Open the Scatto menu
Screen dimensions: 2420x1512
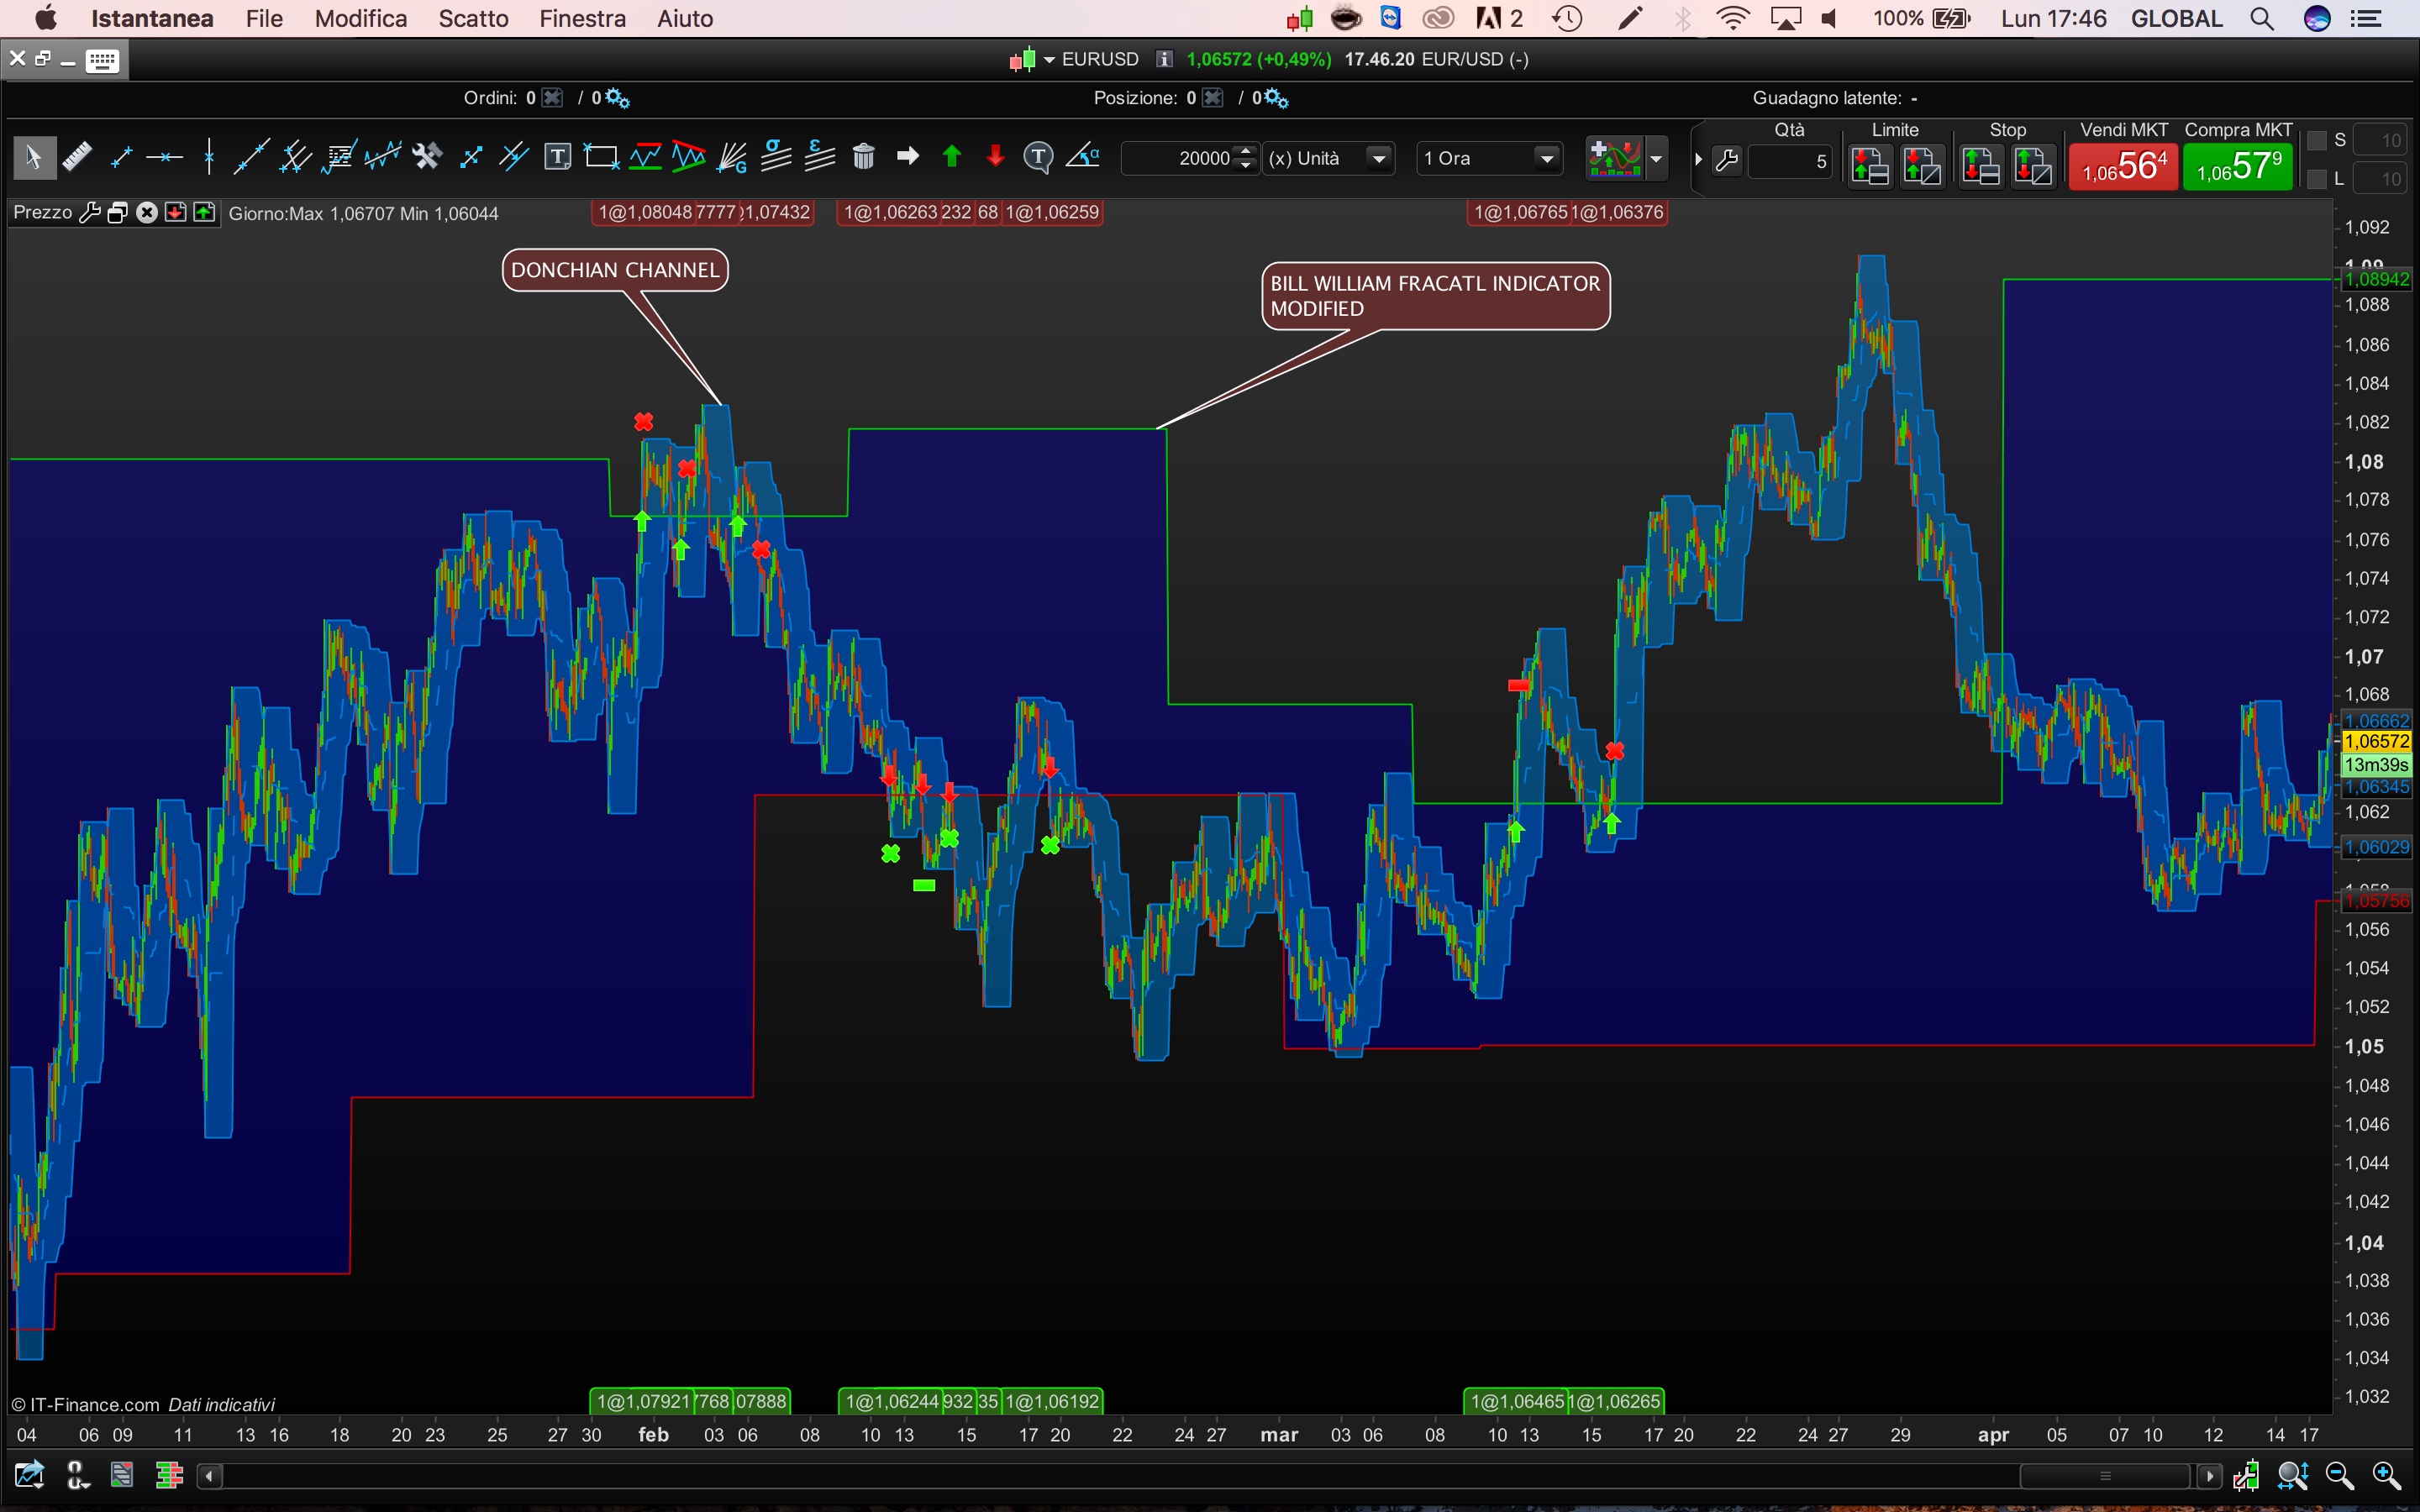(x=473, y=18)
